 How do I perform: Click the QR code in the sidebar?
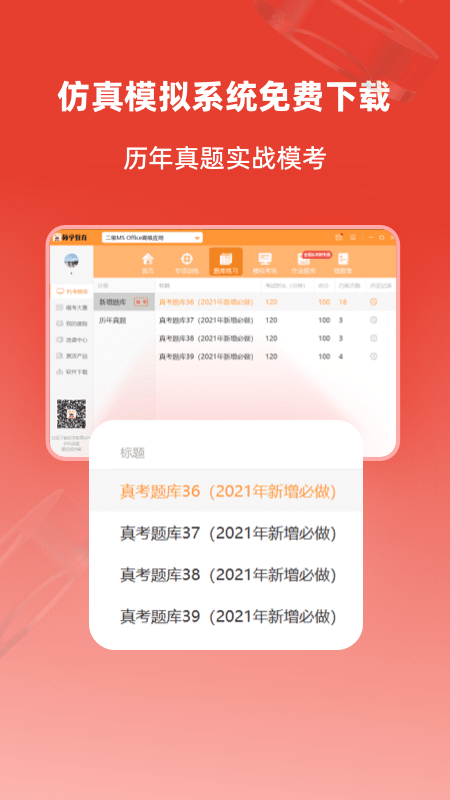(71, 414)
